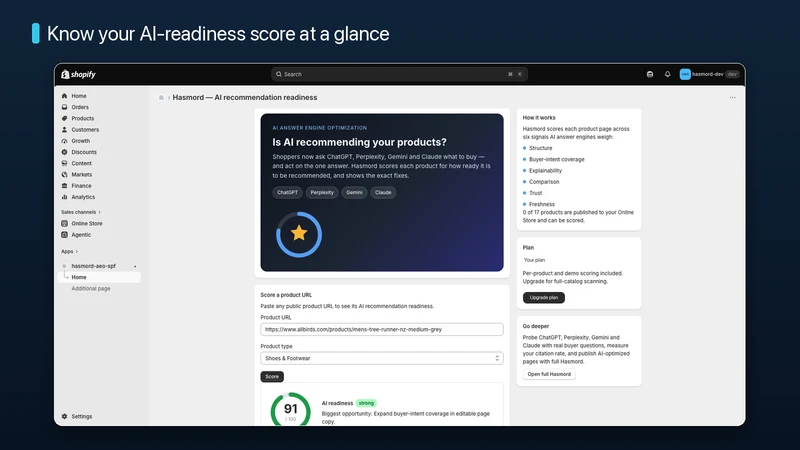Click the gold star score ring
Image resolution: width=800 pixels, height=450 pixels.
click(299, 234)
